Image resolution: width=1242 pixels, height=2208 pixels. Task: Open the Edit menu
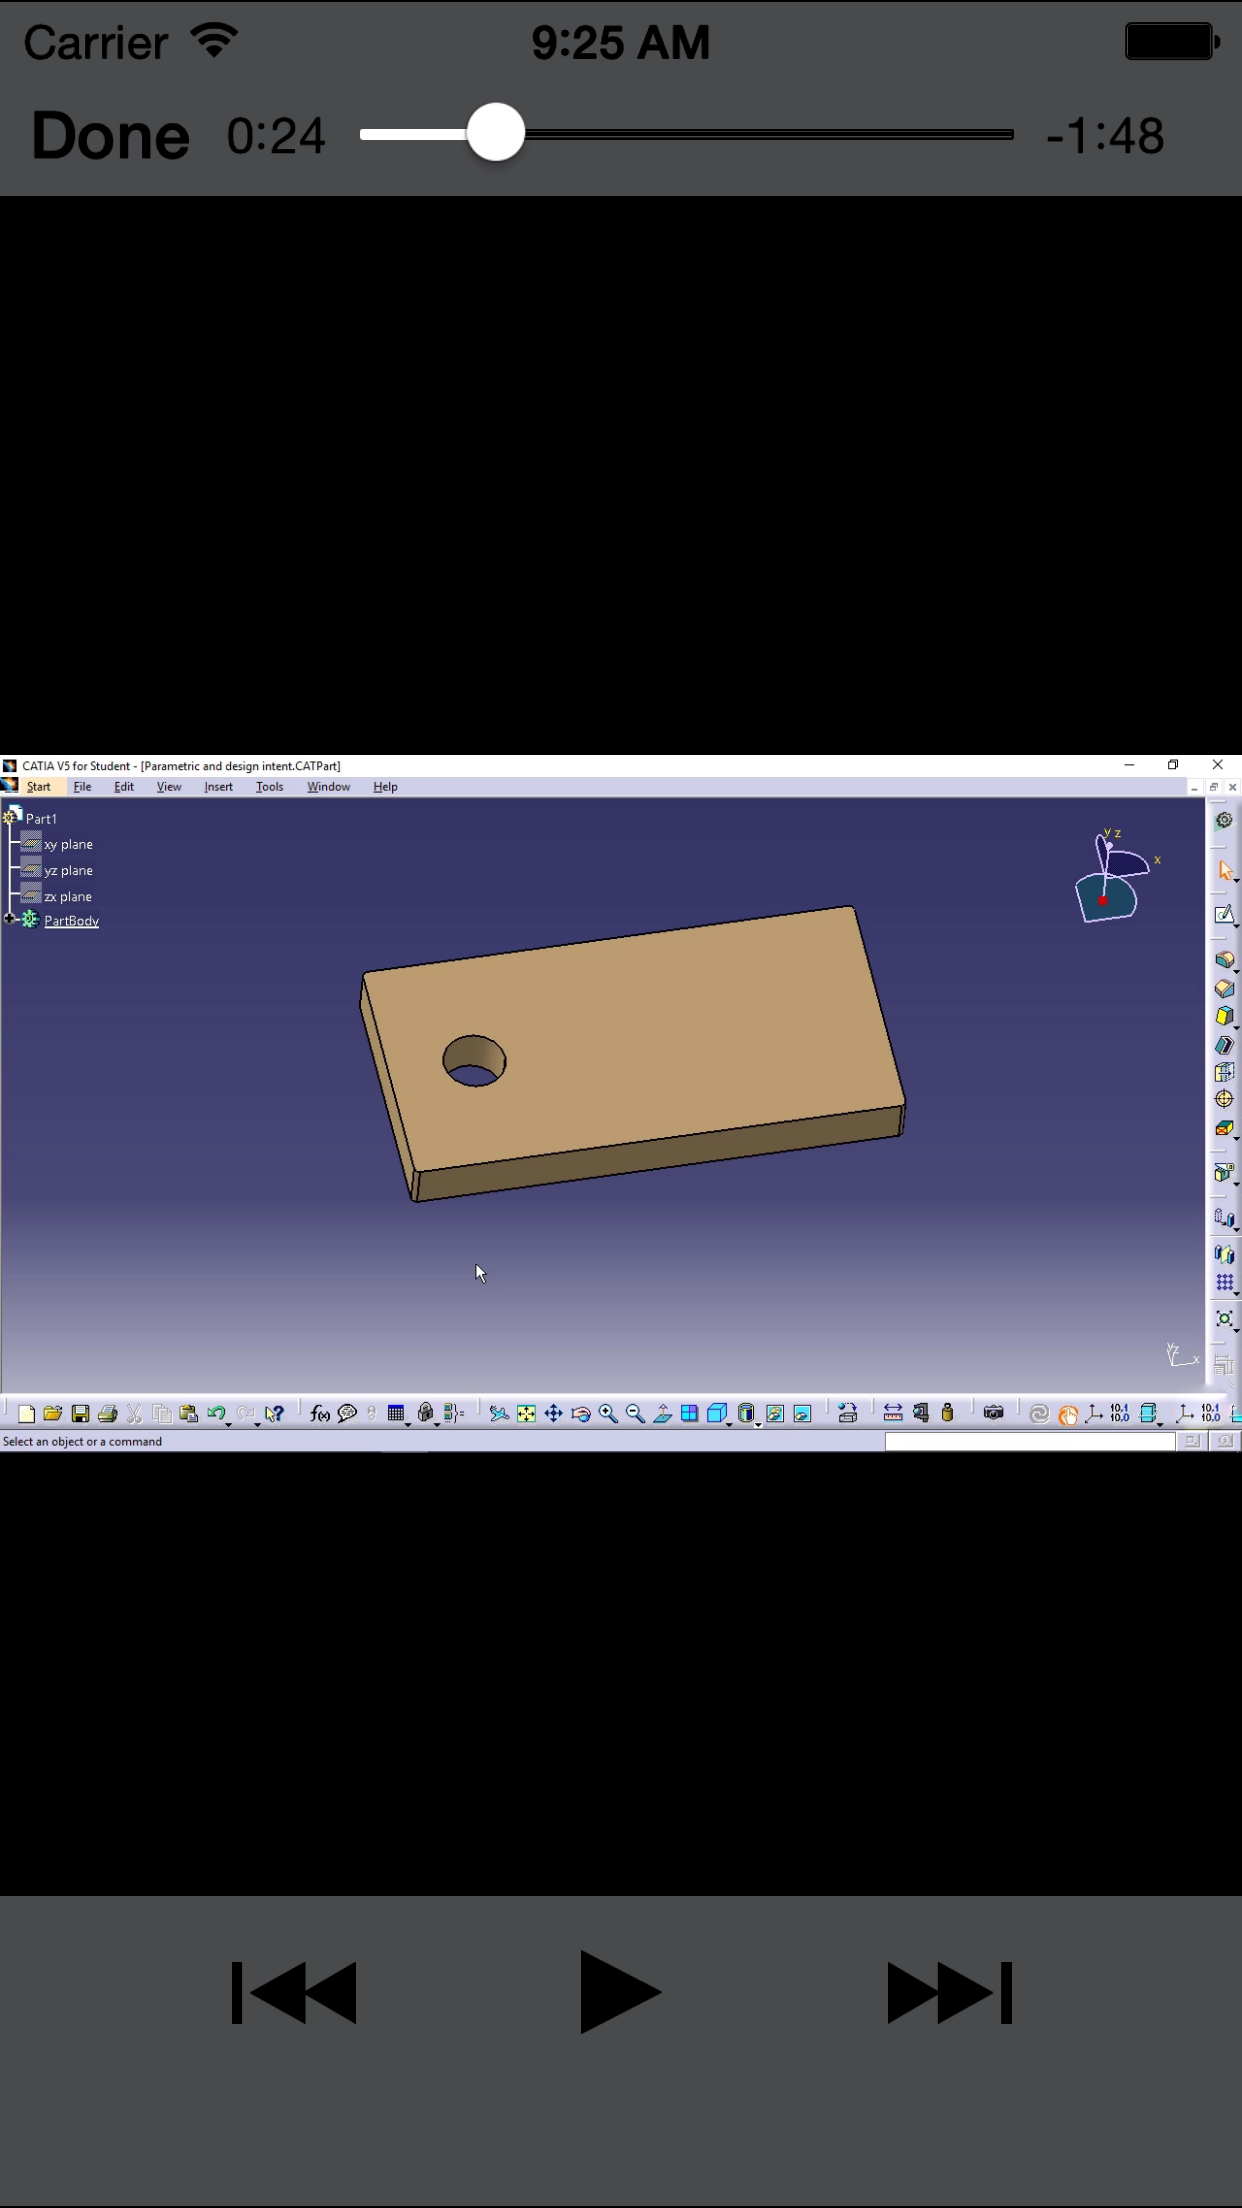pos(124,787)
